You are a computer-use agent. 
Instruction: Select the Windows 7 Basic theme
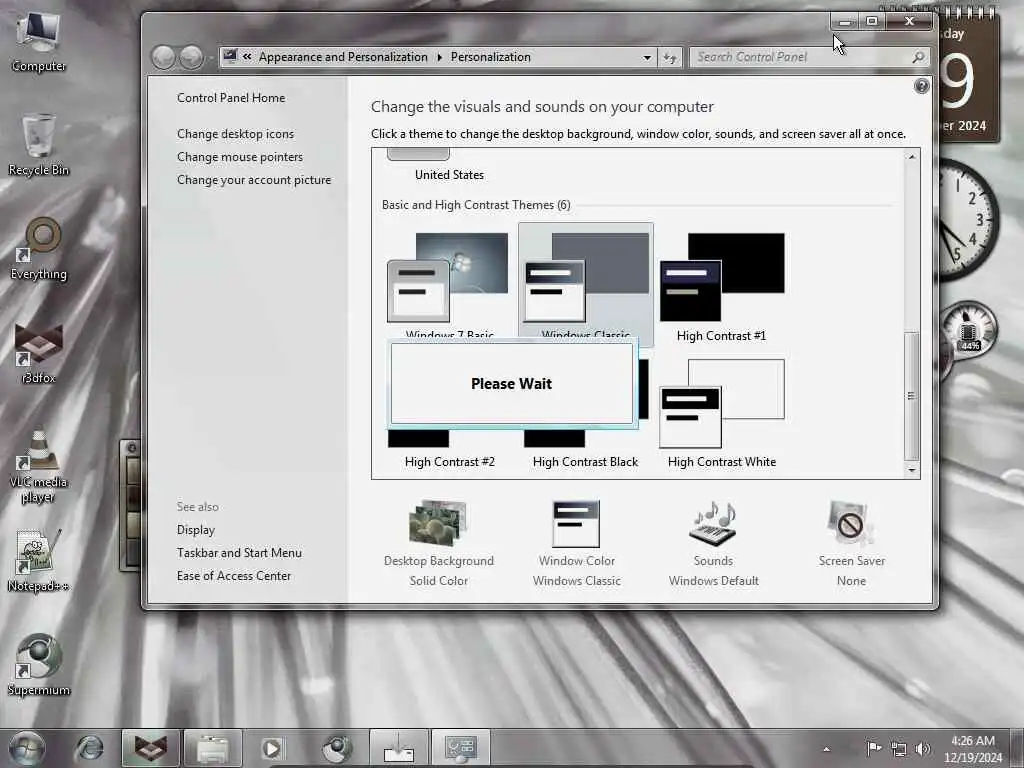tap(449, 284)
